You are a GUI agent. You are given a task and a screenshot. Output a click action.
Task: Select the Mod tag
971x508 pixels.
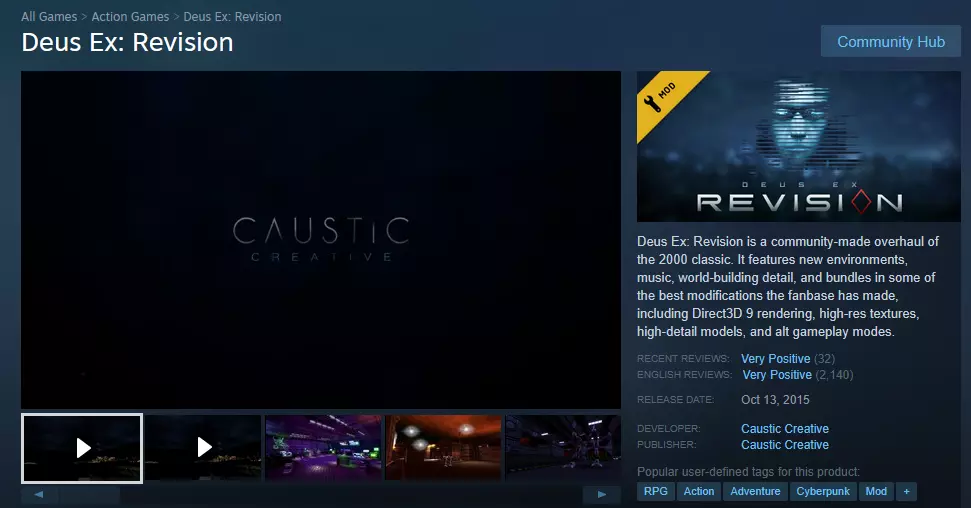[x=876, y=491]
